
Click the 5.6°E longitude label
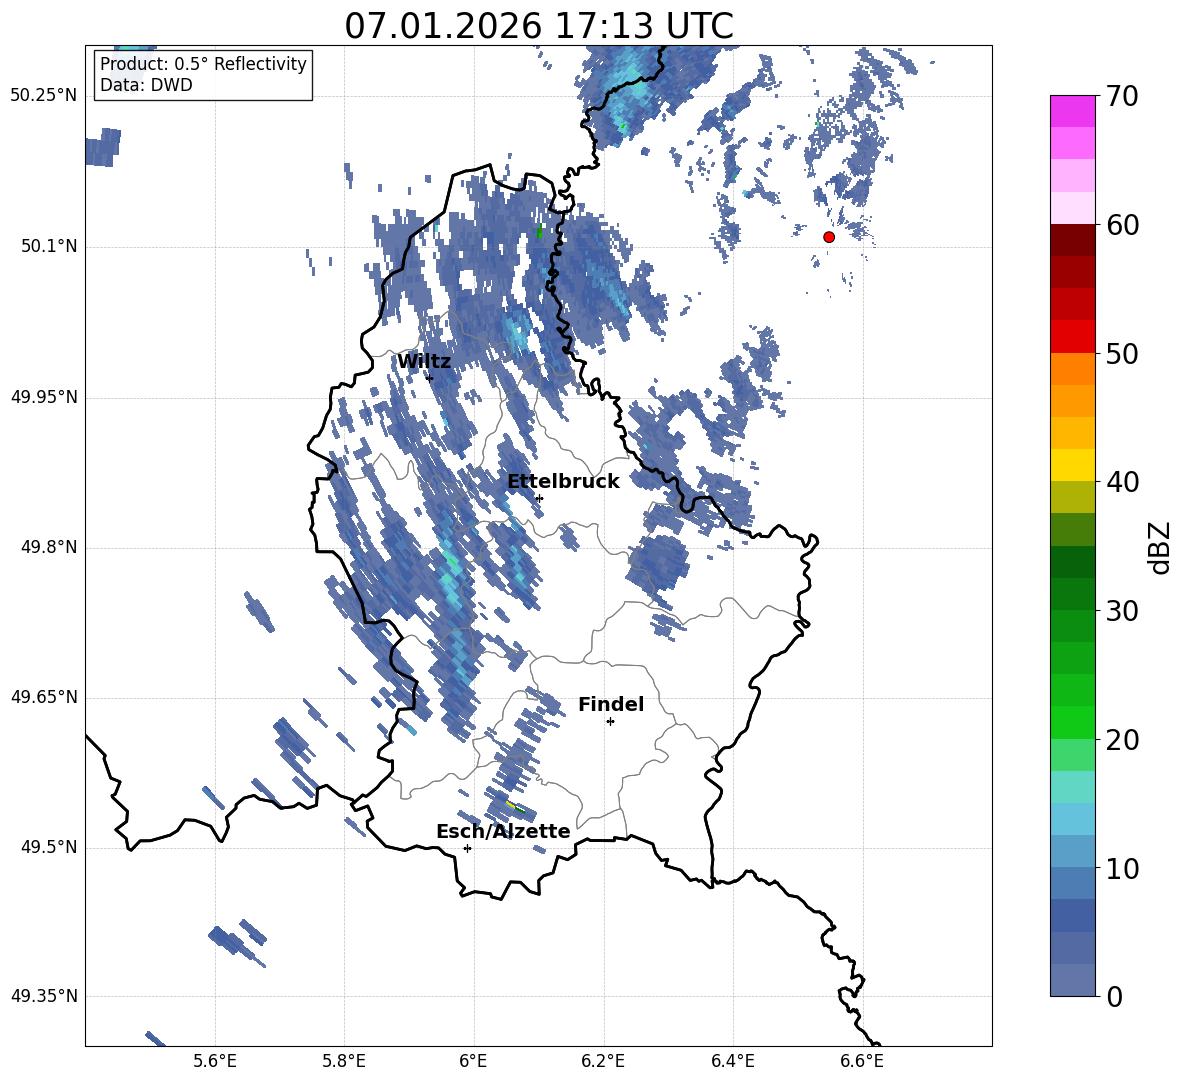[215, 1061]
